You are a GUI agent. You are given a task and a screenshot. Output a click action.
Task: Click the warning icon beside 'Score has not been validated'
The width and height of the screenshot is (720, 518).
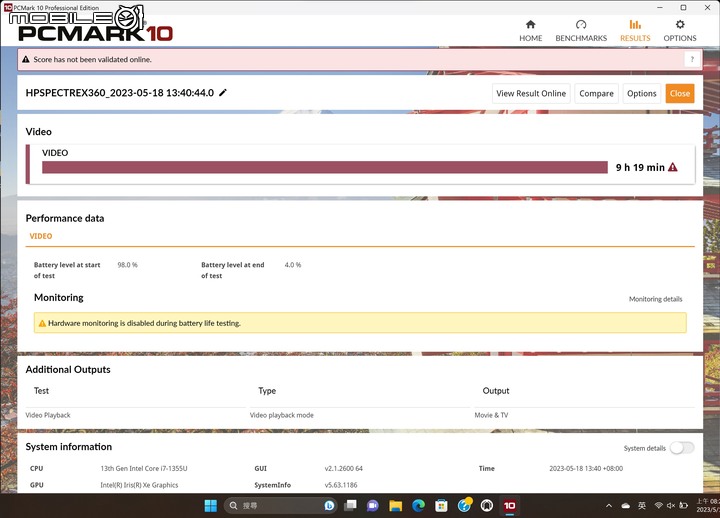coord(26,59)
